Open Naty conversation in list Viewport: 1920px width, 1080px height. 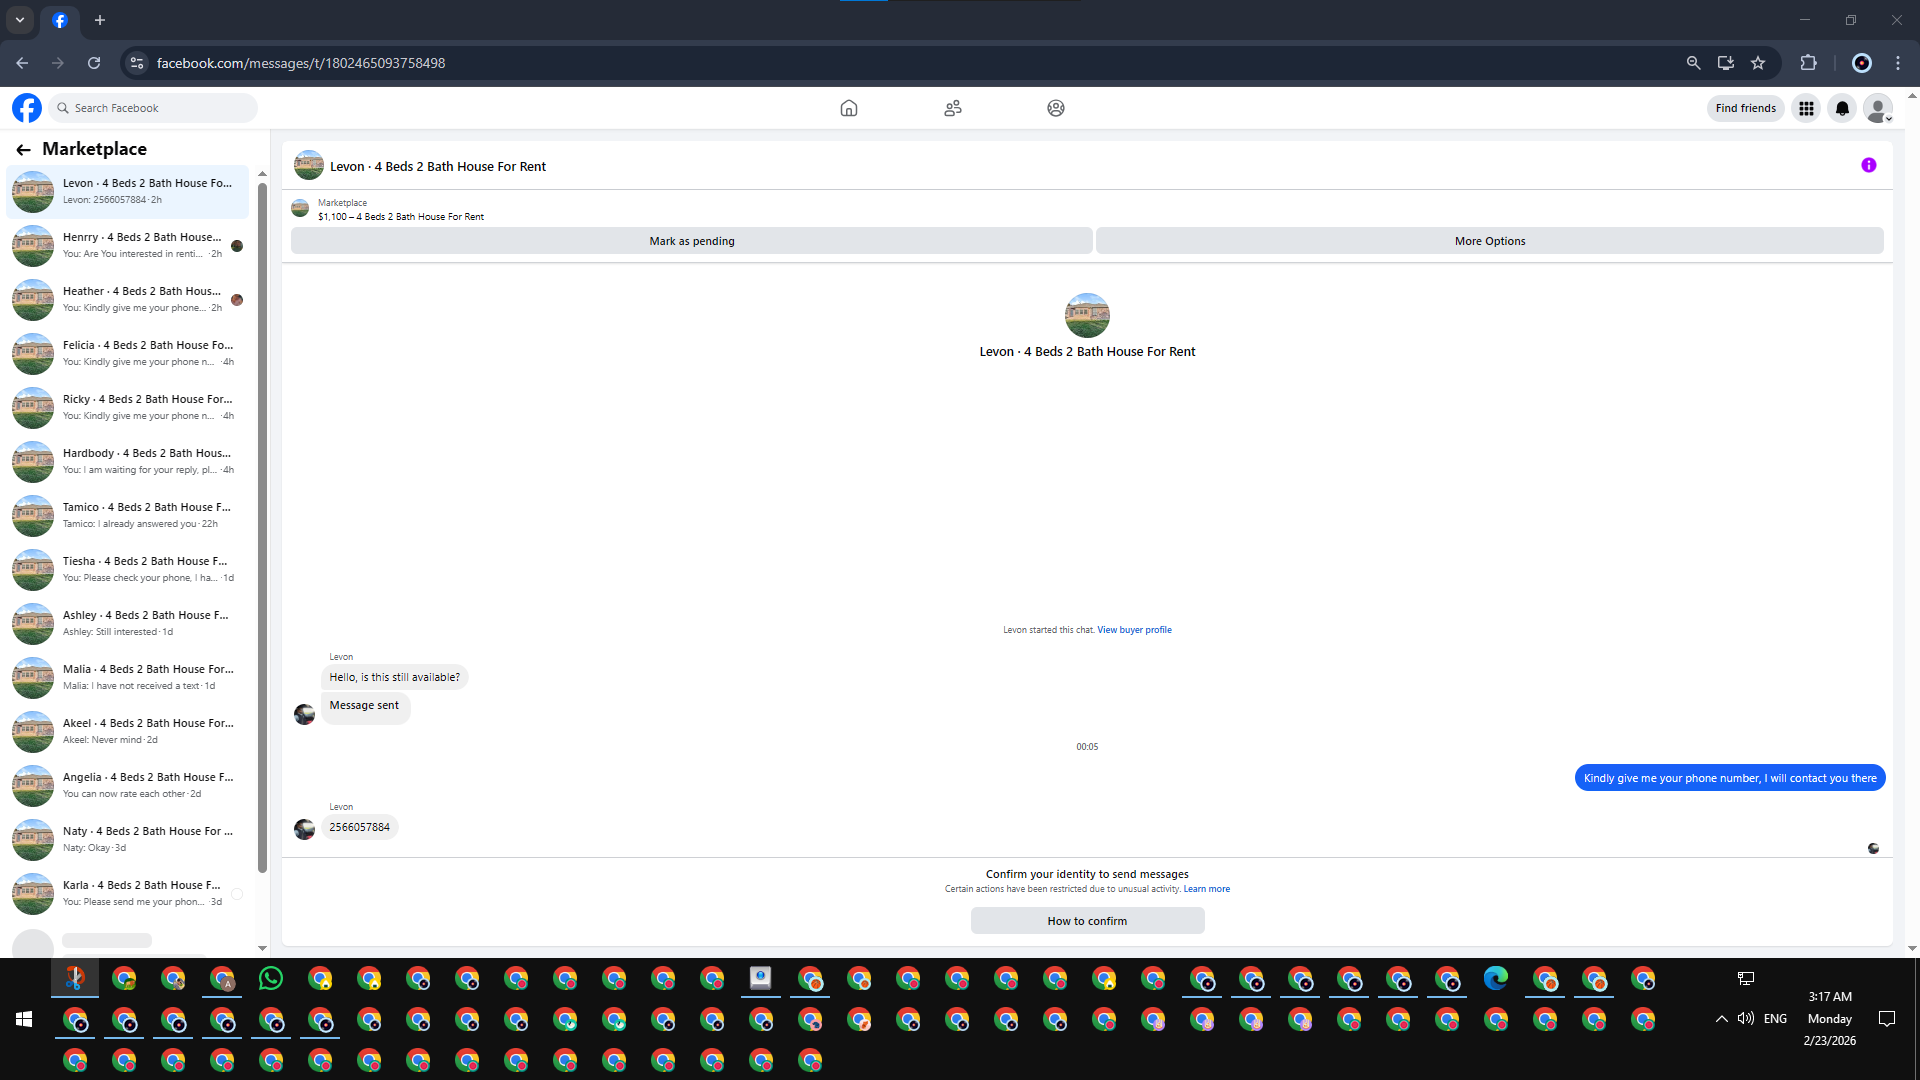tap(128, 840)
